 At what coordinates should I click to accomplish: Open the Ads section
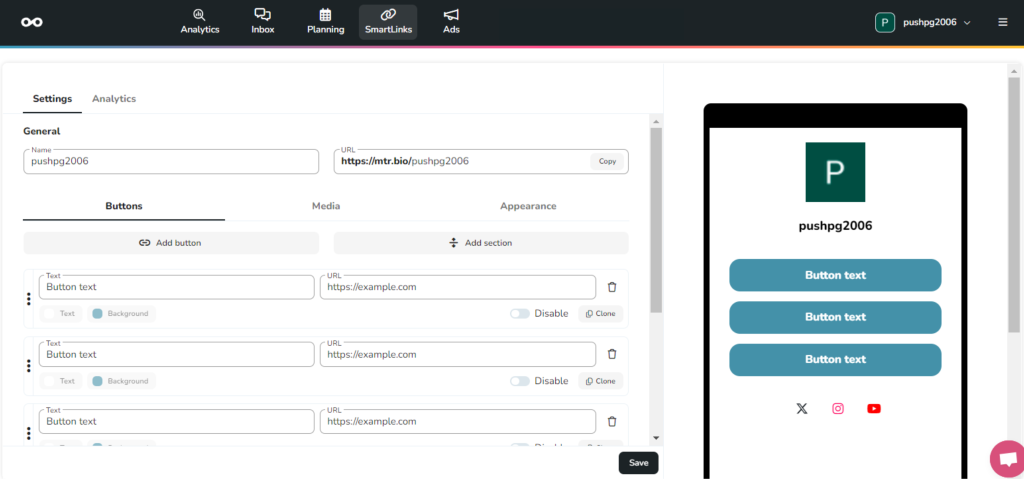451,22
